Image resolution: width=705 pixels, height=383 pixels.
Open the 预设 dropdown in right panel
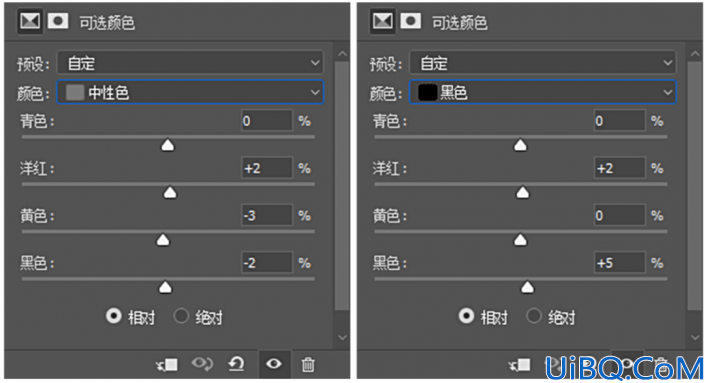(543, 63)
